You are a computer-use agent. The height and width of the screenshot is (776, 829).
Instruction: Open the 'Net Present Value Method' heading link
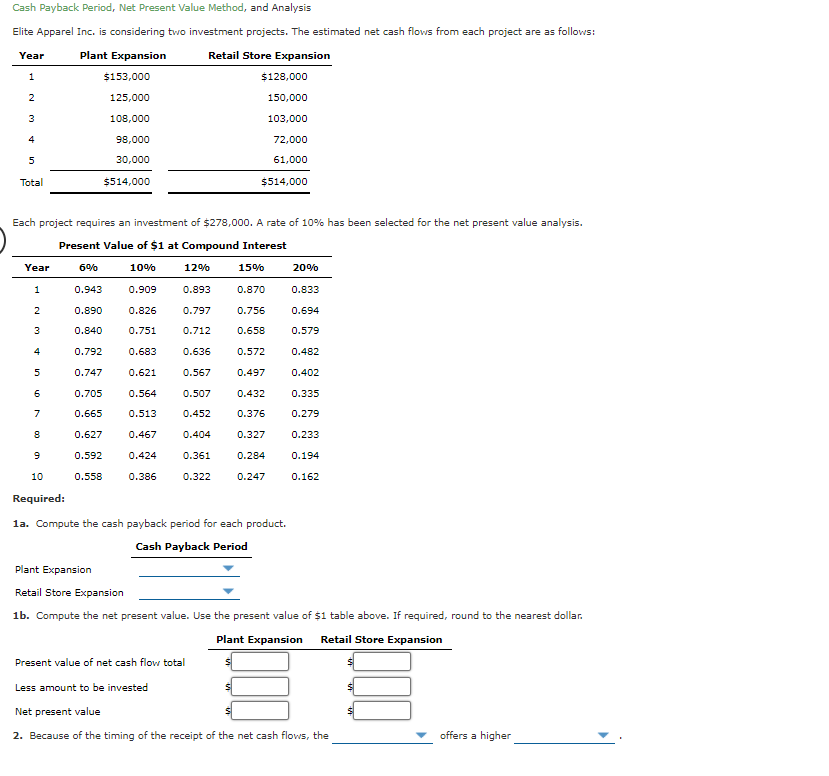point(179,7)
